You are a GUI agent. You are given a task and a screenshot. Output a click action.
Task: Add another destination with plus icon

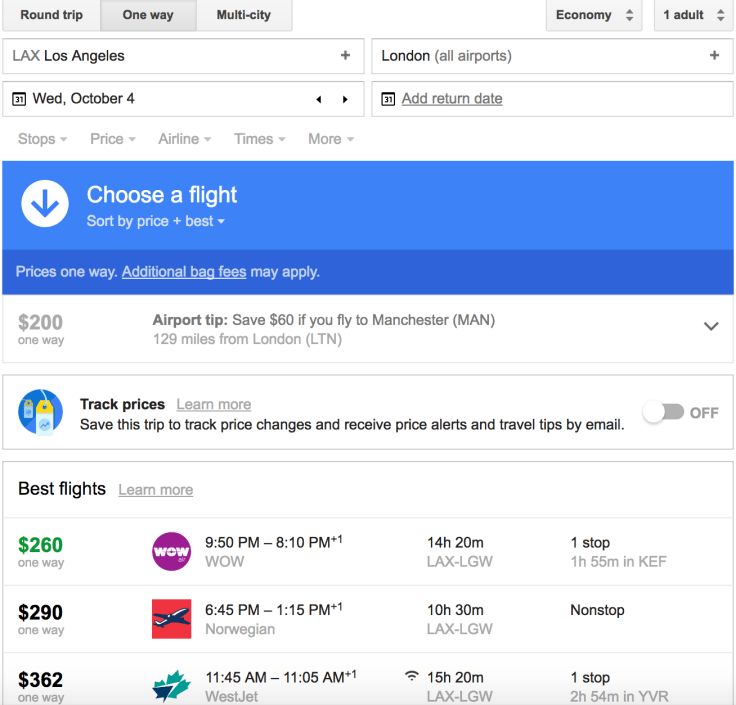(714, 56)
